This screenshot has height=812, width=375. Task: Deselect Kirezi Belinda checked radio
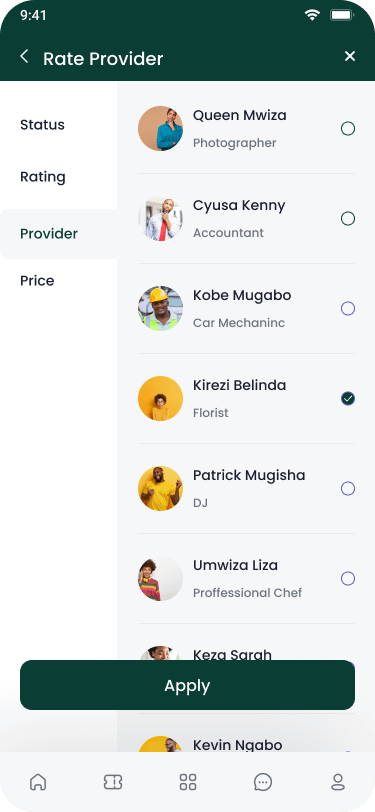348,399
